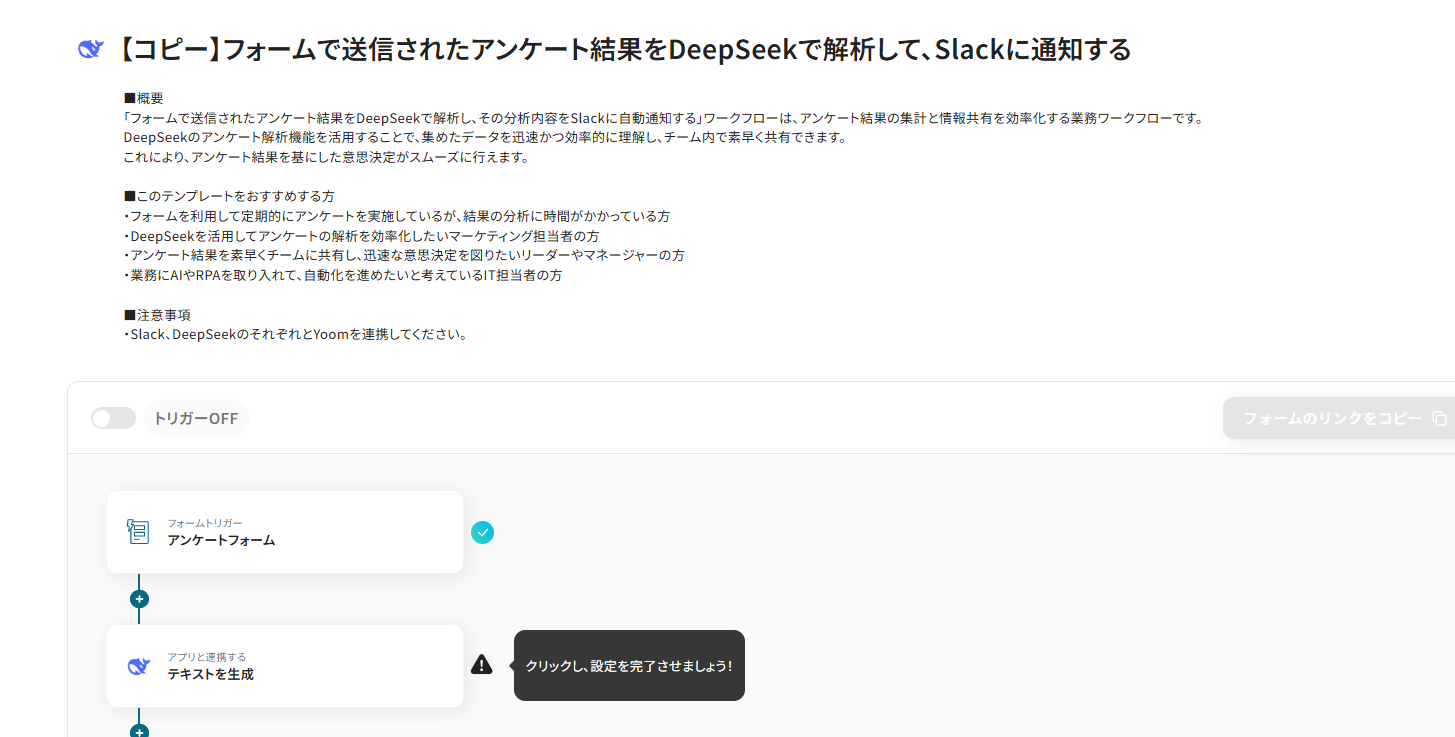Add a step with plus below アンケートフォーム

point(139,599)
